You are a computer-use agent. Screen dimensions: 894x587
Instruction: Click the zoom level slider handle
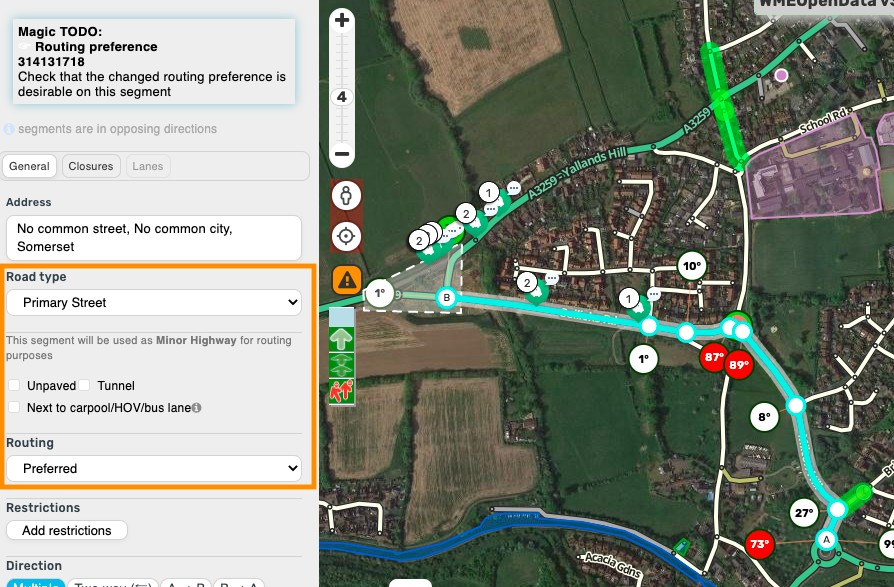coord(342,97)
